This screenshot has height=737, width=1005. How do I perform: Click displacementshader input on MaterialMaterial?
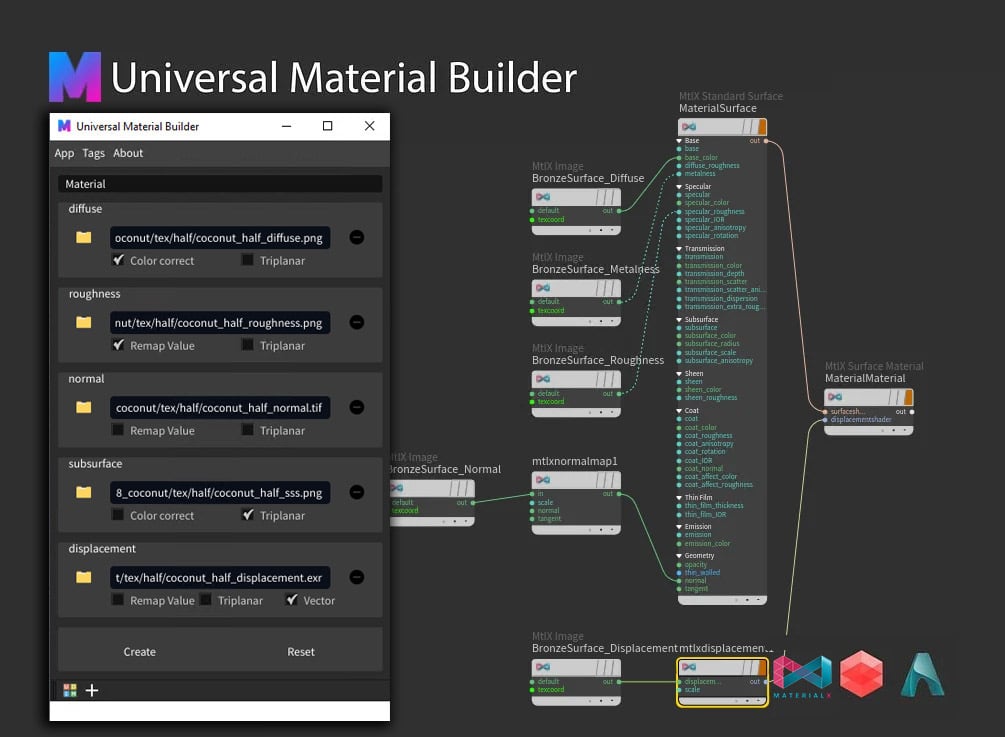[x=825, y=420]
